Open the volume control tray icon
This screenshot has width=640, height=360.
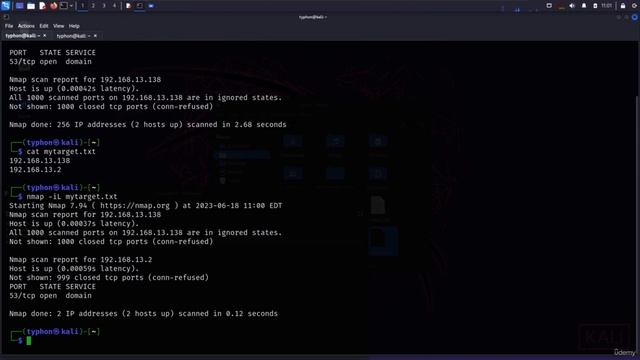(572, 6)
